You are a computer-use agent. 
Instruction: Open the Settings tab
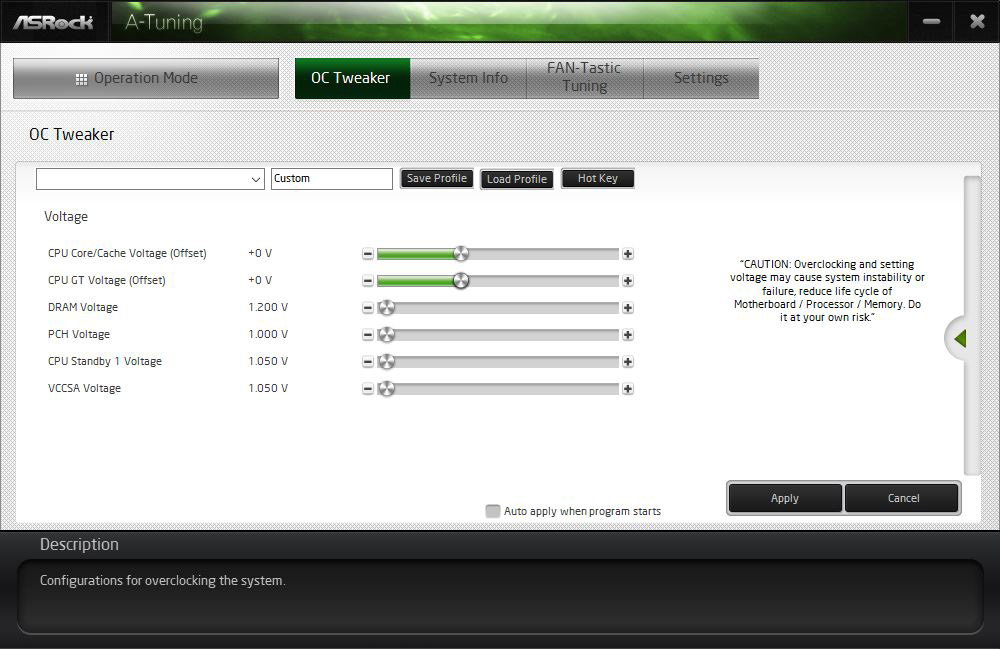701,78
